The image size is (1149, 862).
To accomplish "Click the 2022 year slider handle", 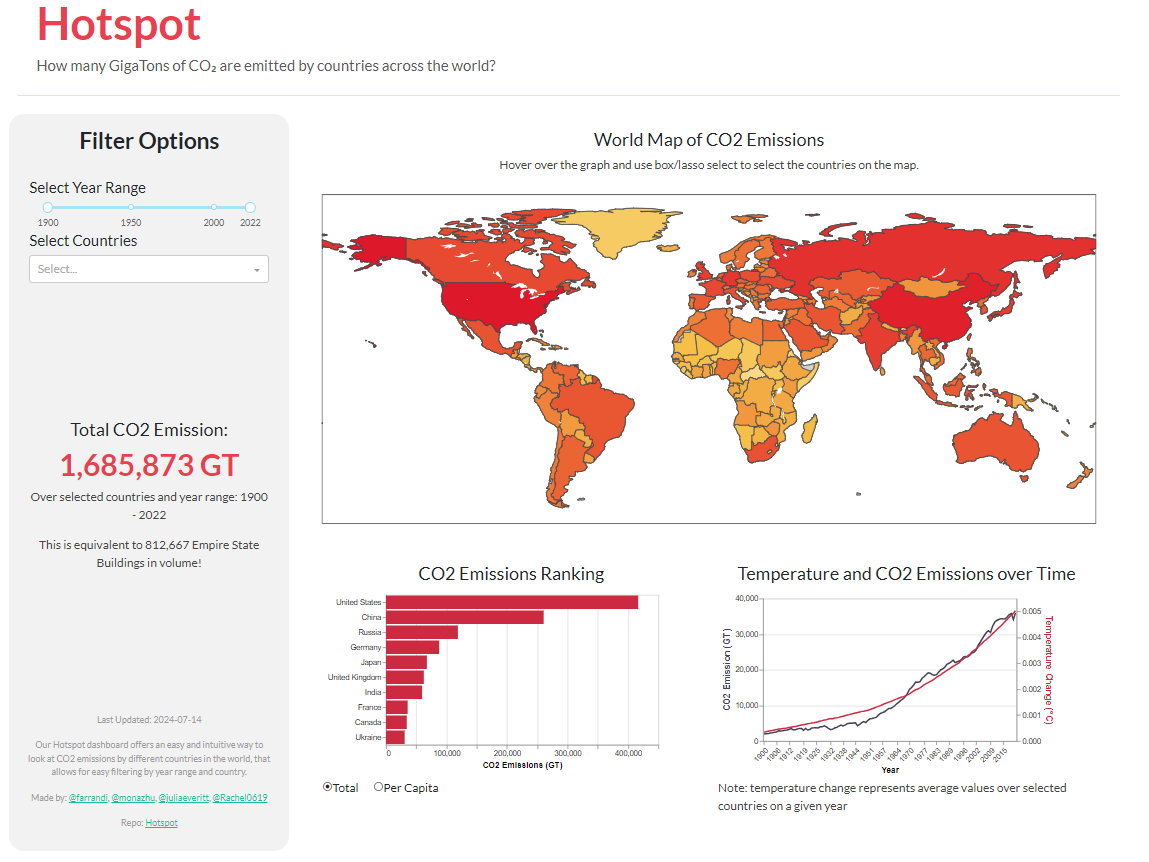I will (x=250, y=208).
